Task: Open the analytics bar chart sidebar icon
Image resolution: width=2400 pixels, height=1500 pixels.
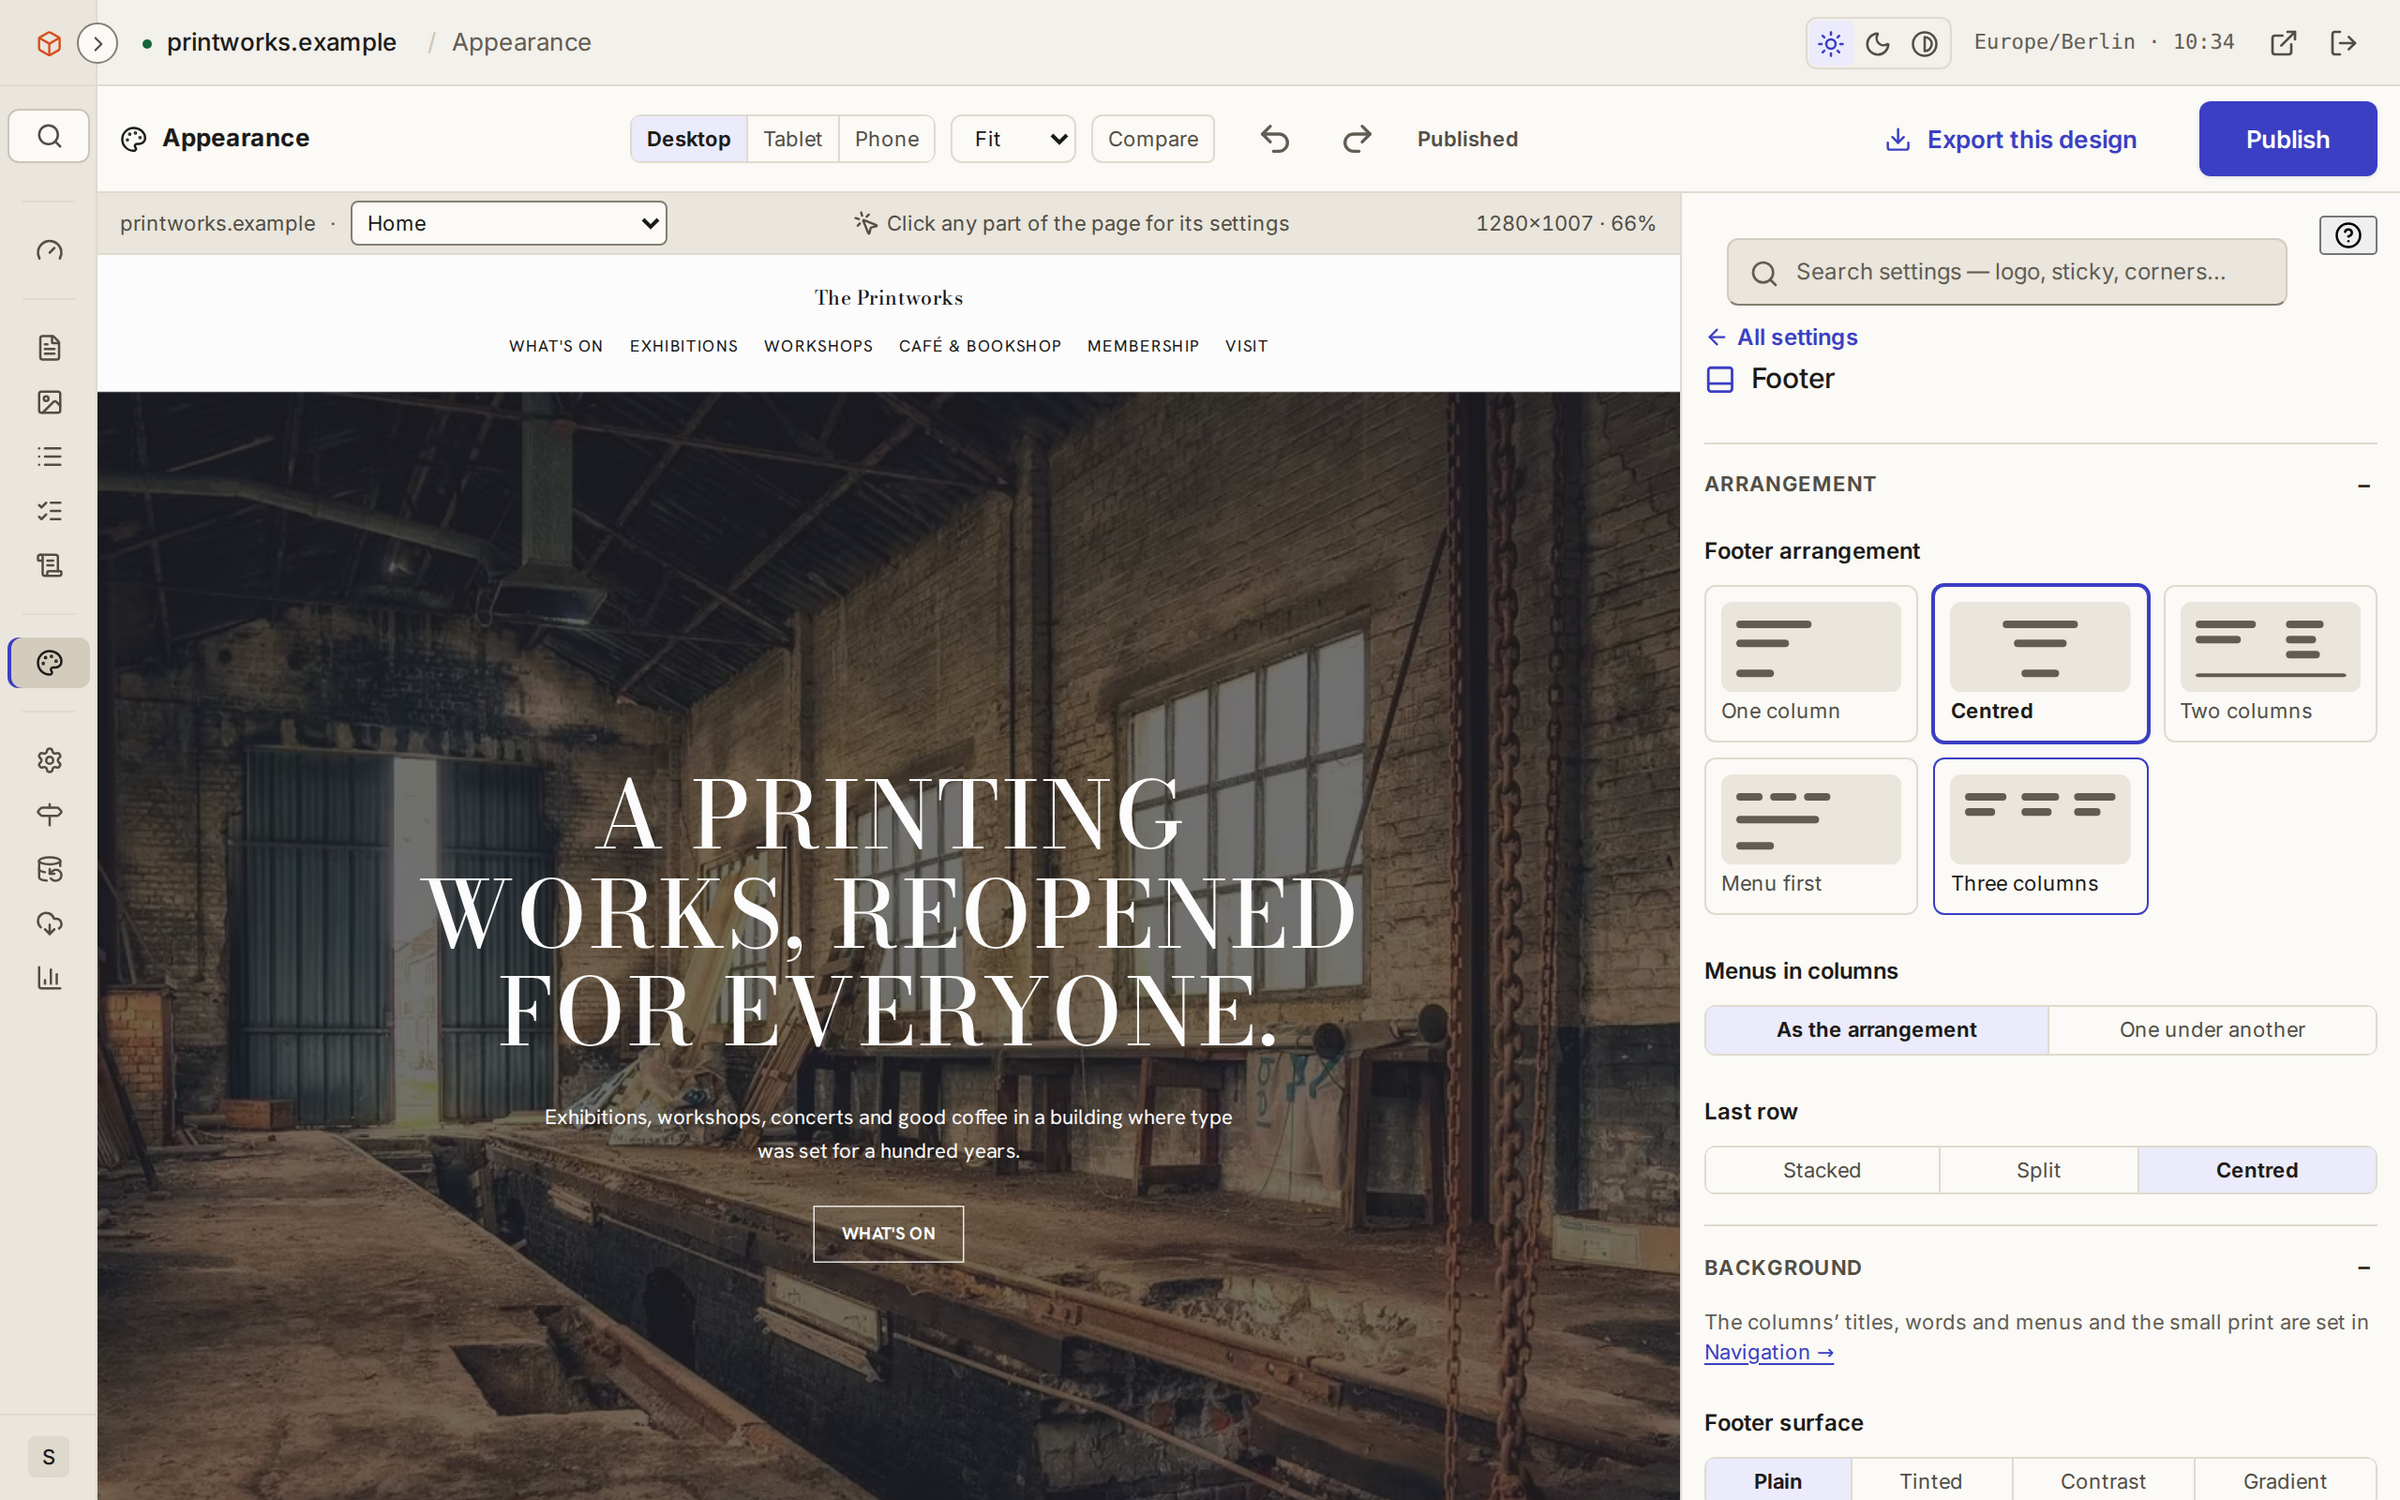Action: pos(49,977)
